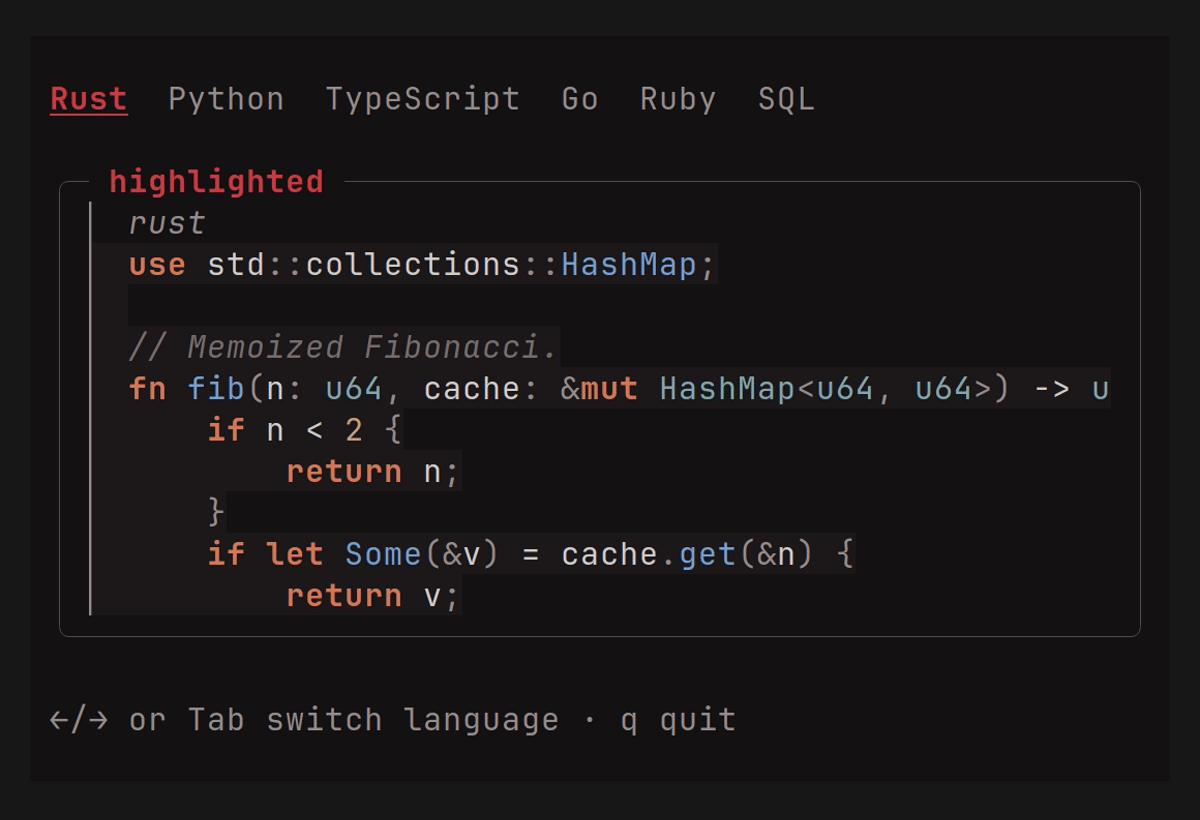Click the "use std::collections::HashMap;" line
This screenshot has width=1200, height=820.
[423, 265]
